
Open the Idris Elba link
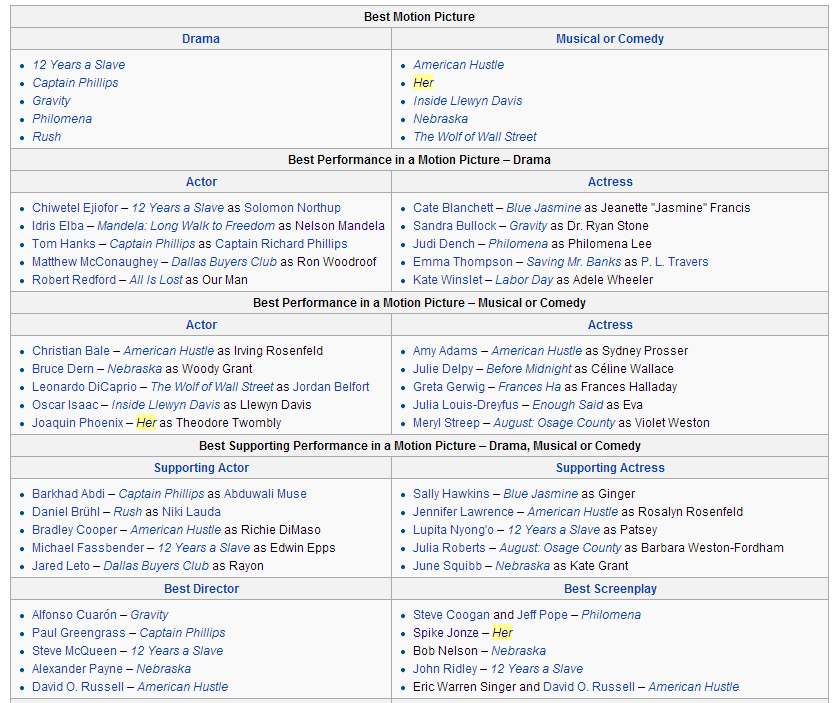pyautogui.click(x=58, y=226)
